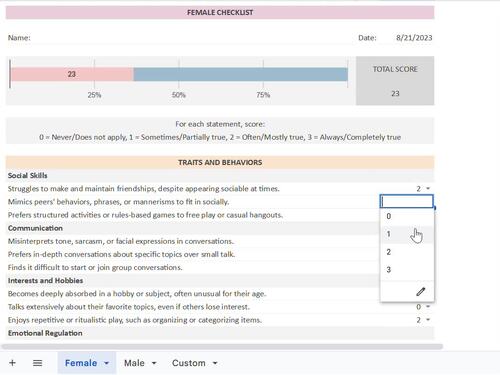Select 'Becomes deeply absorbed' statement
Image resolution: width=500 pixels, height=375 pixels.
(x=137, y=294)
